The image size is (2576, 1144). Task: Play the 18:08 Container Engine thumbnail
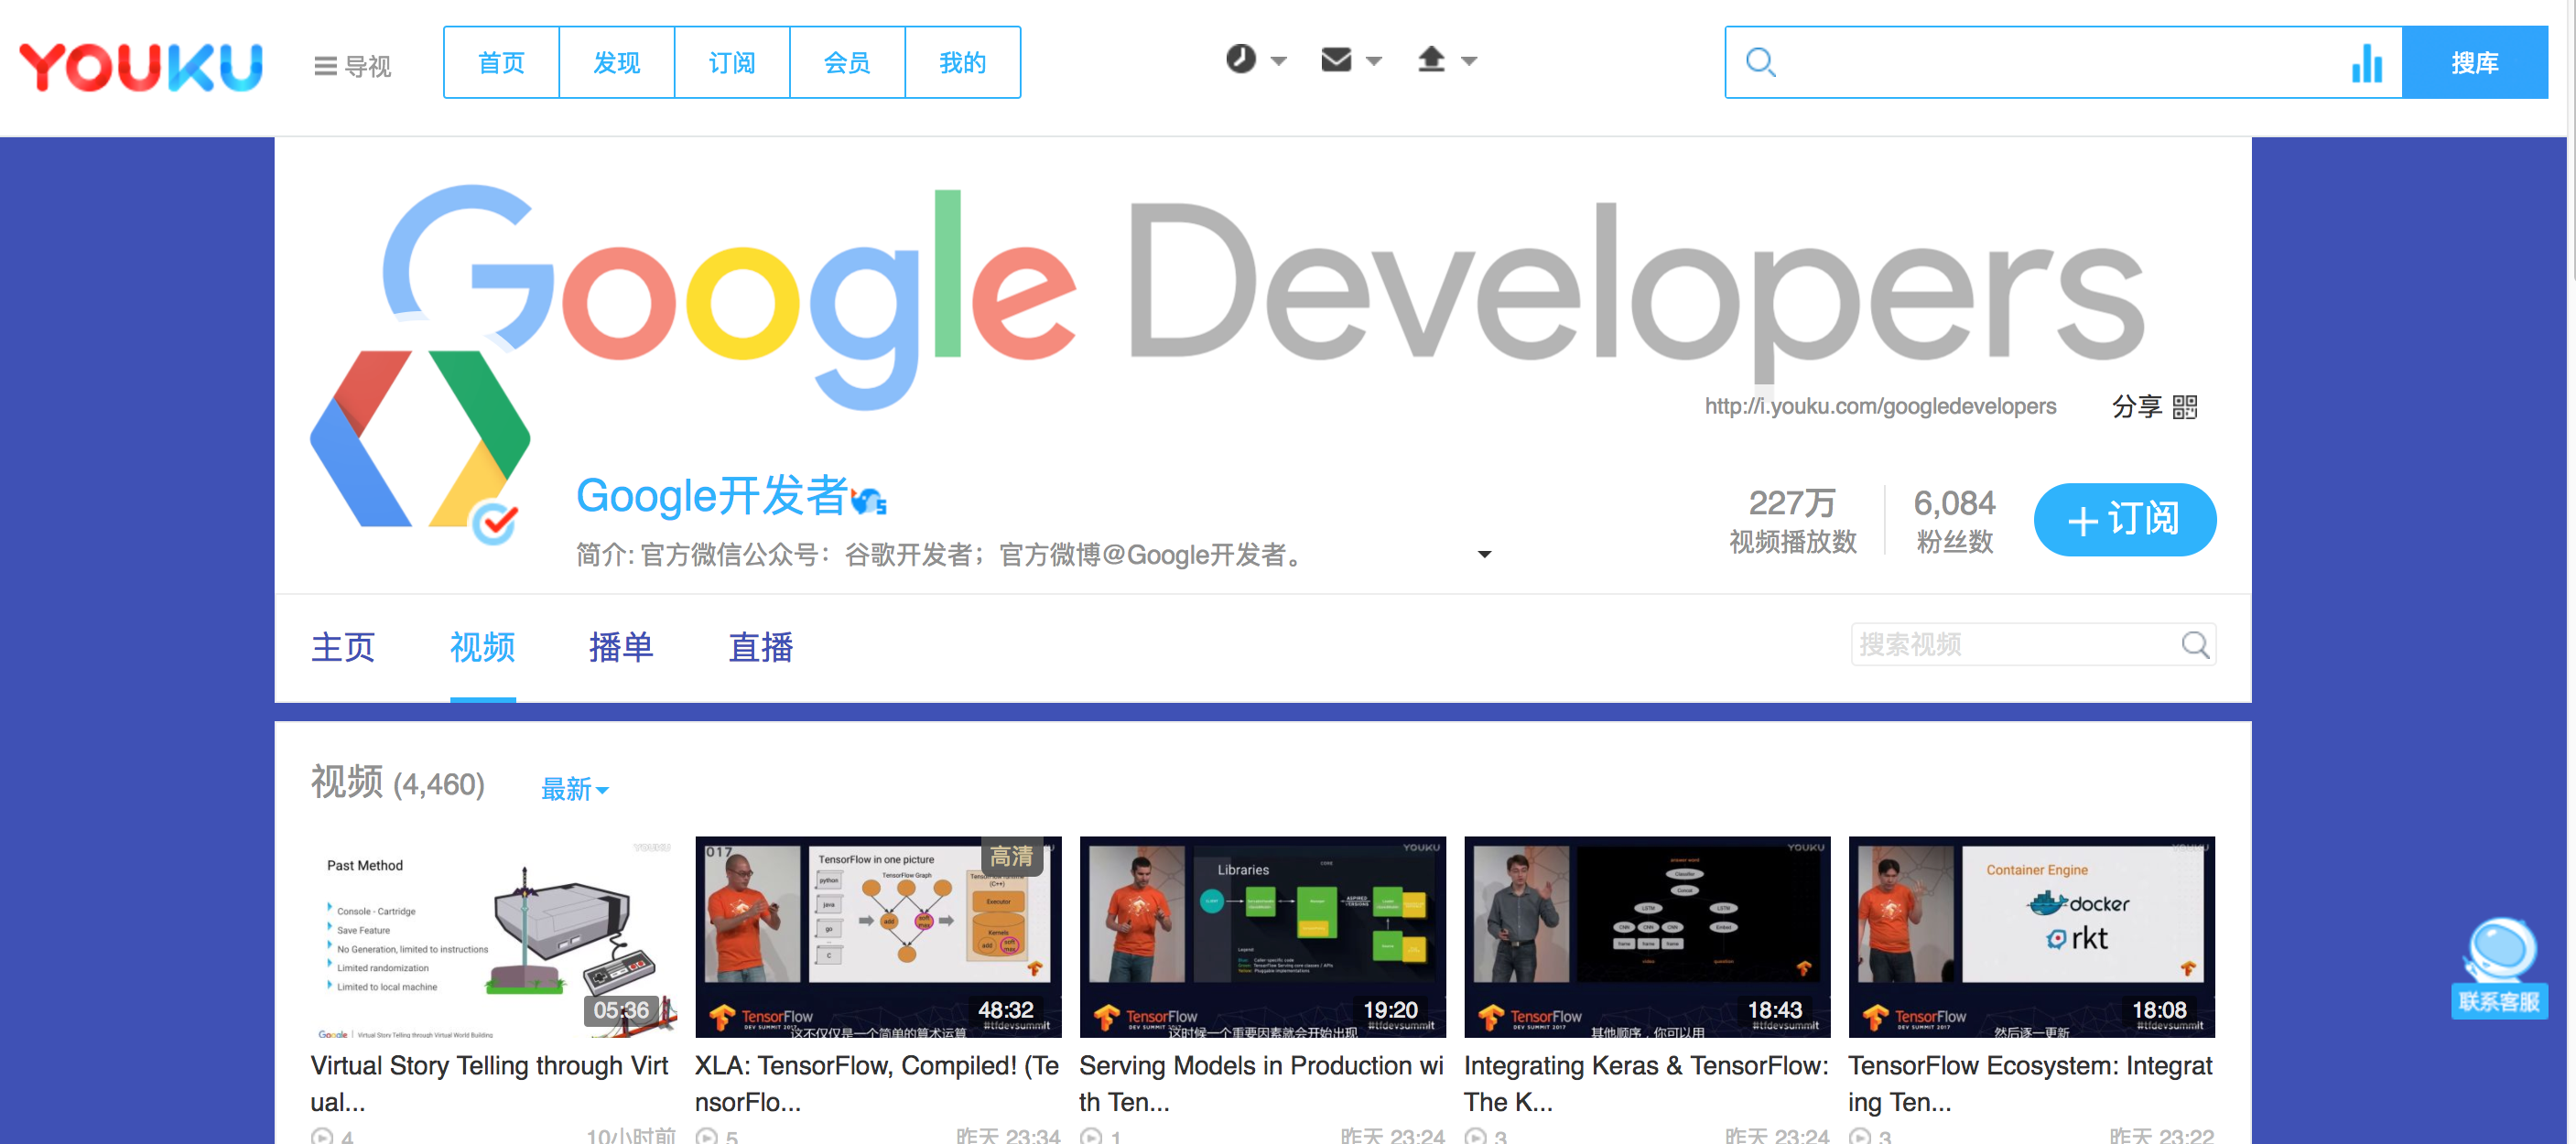click(2031, 937)
